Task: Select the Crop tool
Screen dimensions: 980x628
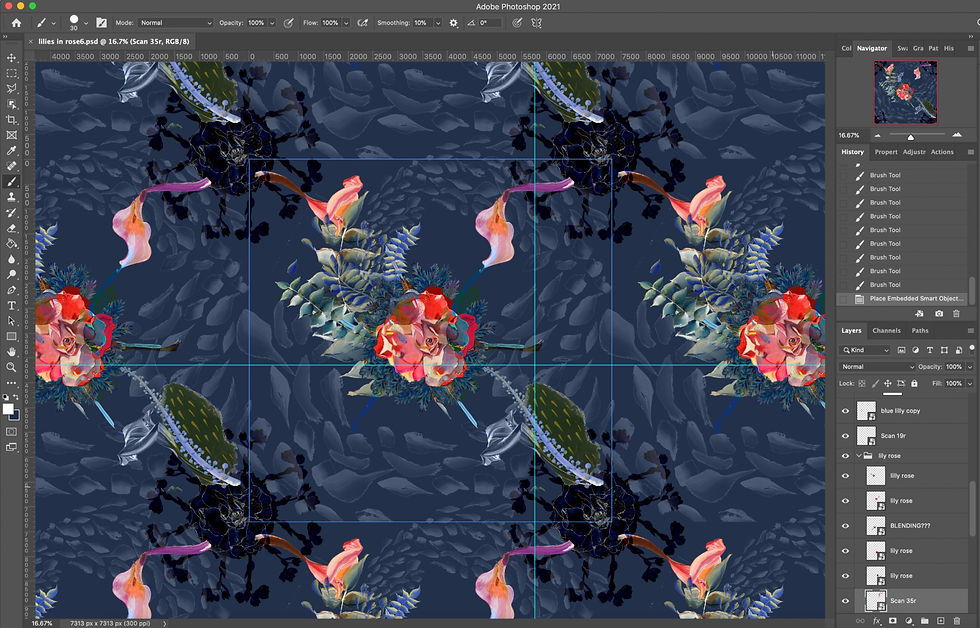Action: point(11,119)
